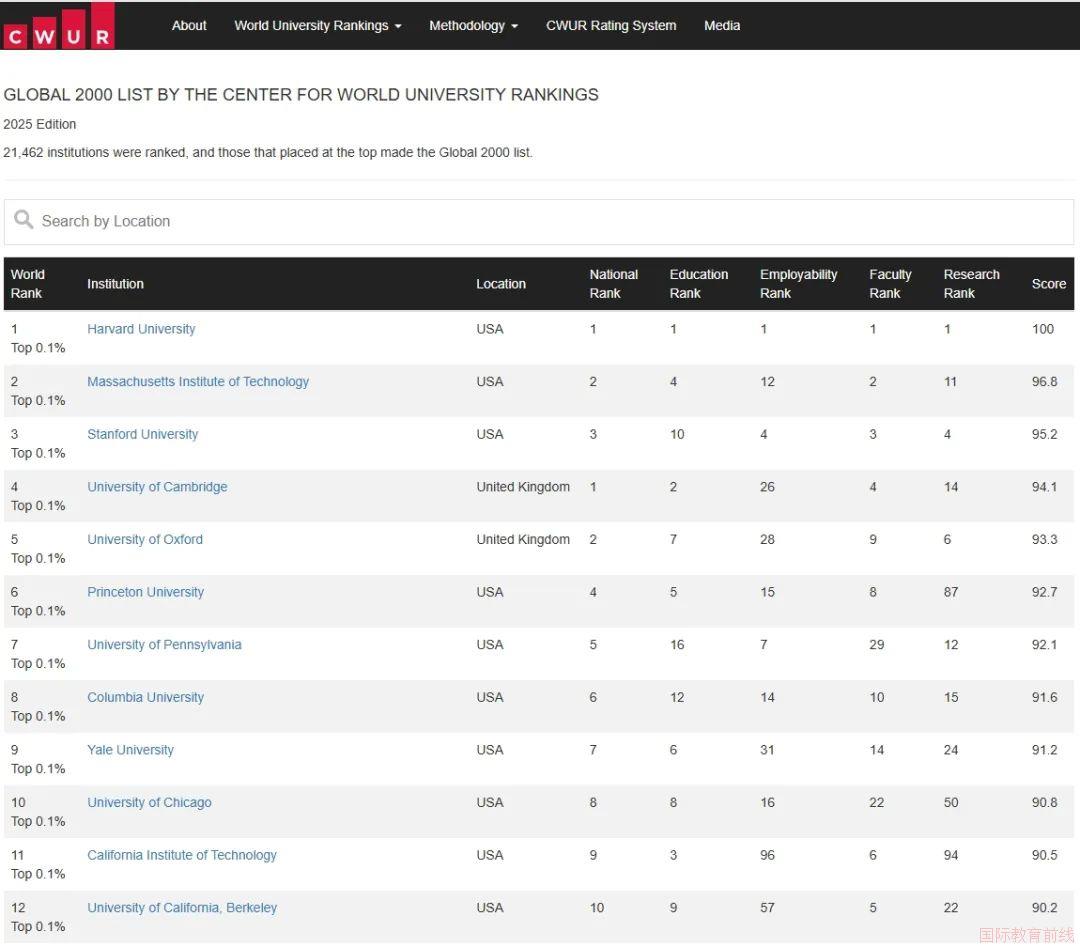Viewport: 1080px width, 947px height.
Task: Click Caltech's employability rank 96
Action: (767, 855)
